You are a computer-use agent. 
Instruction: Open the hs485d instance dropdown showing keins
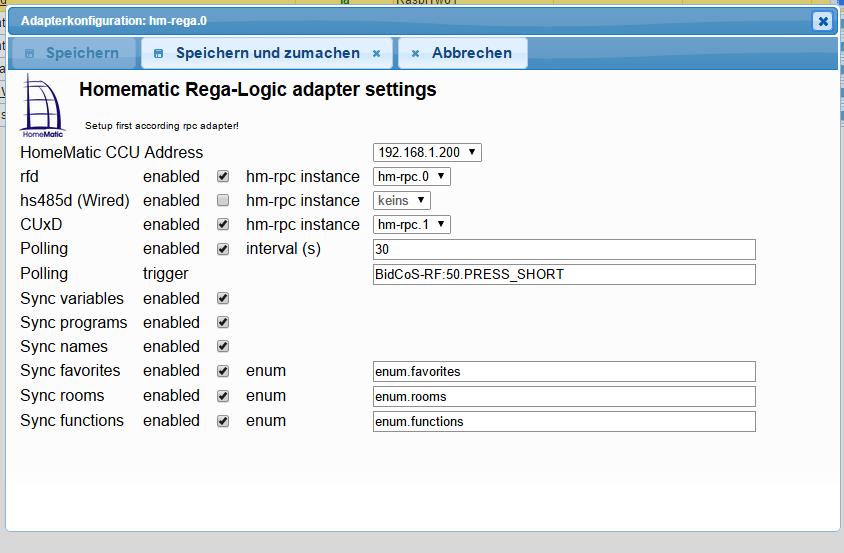point(401,201)
